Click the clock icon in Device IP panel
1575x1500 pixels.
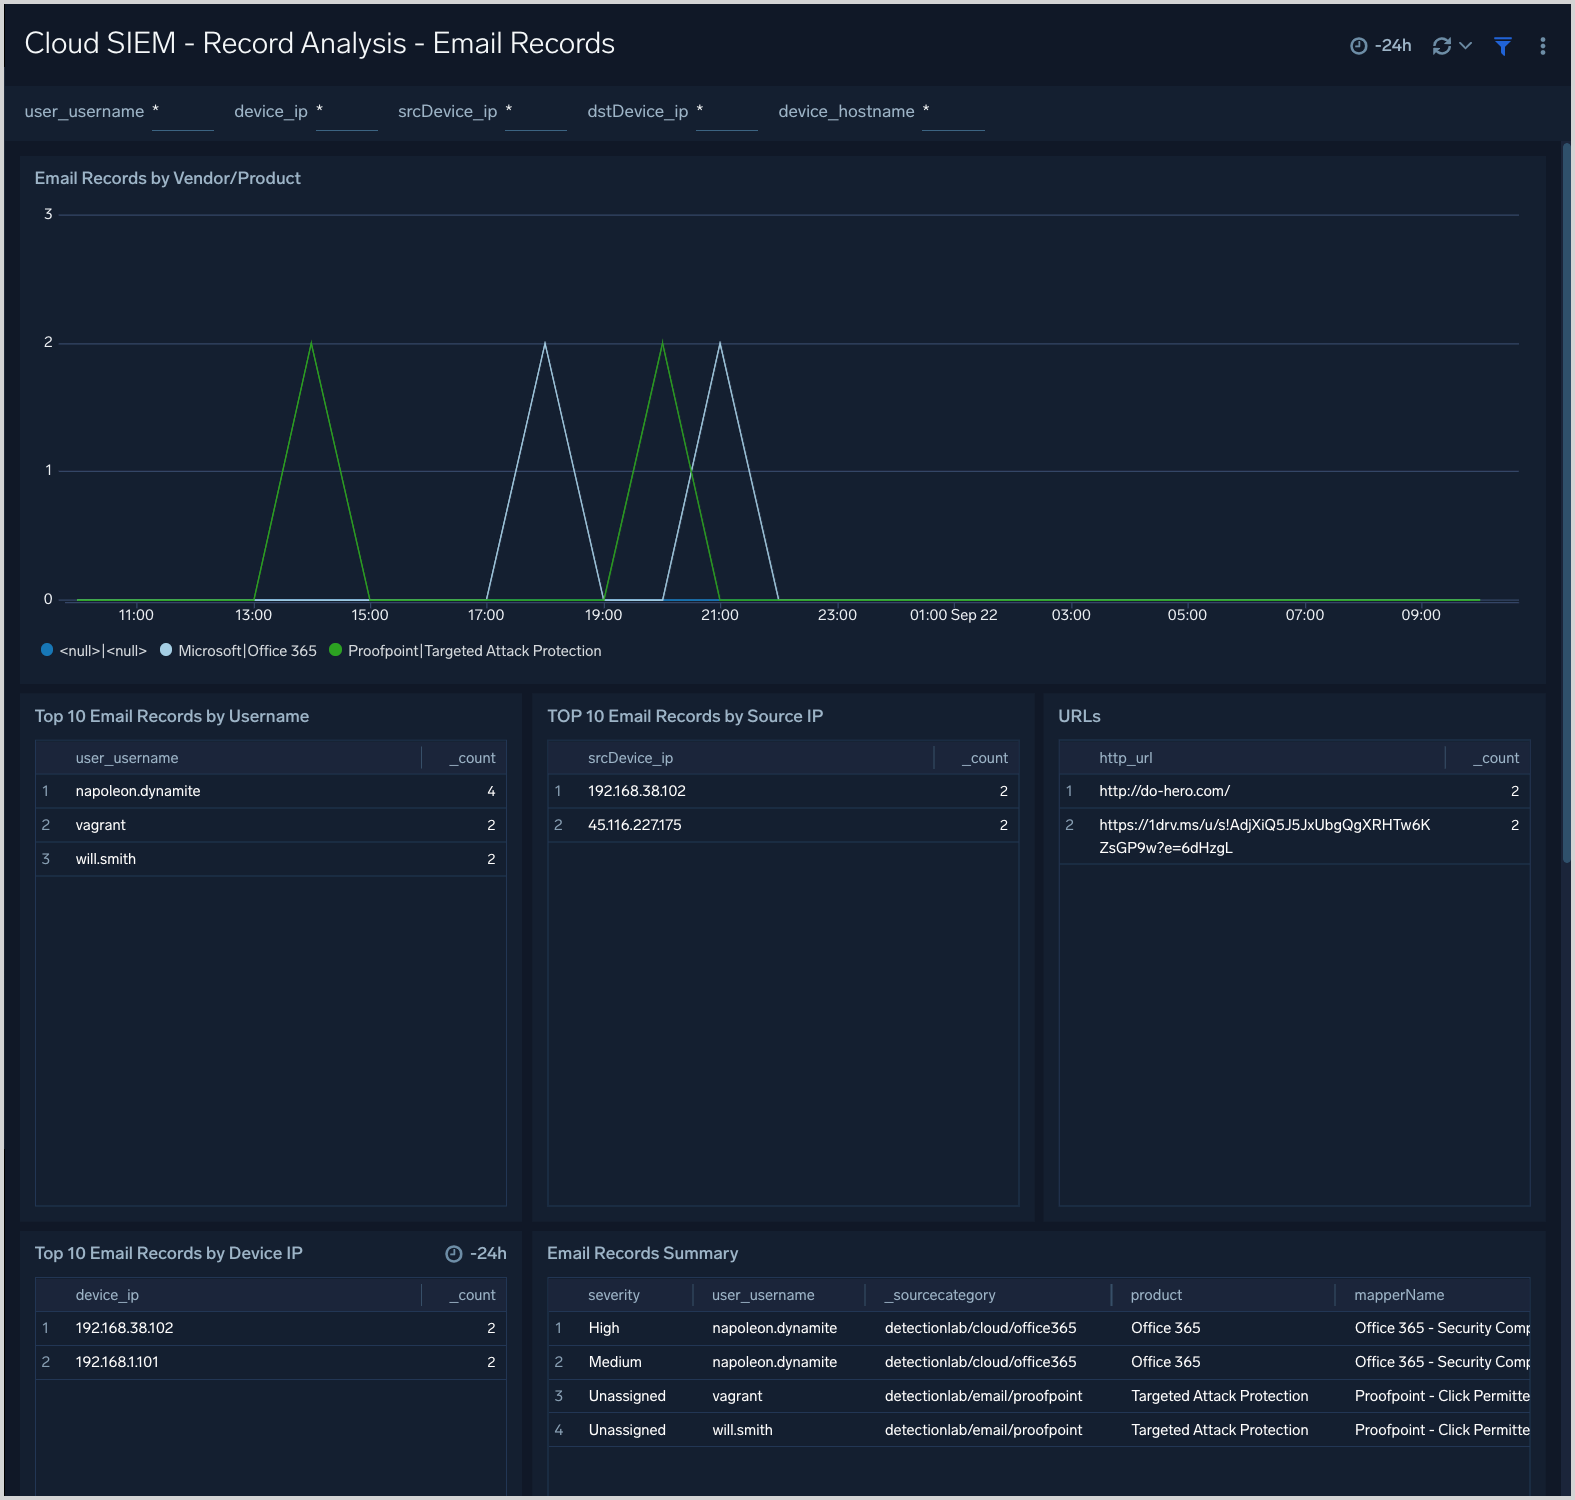point(454,1254)
